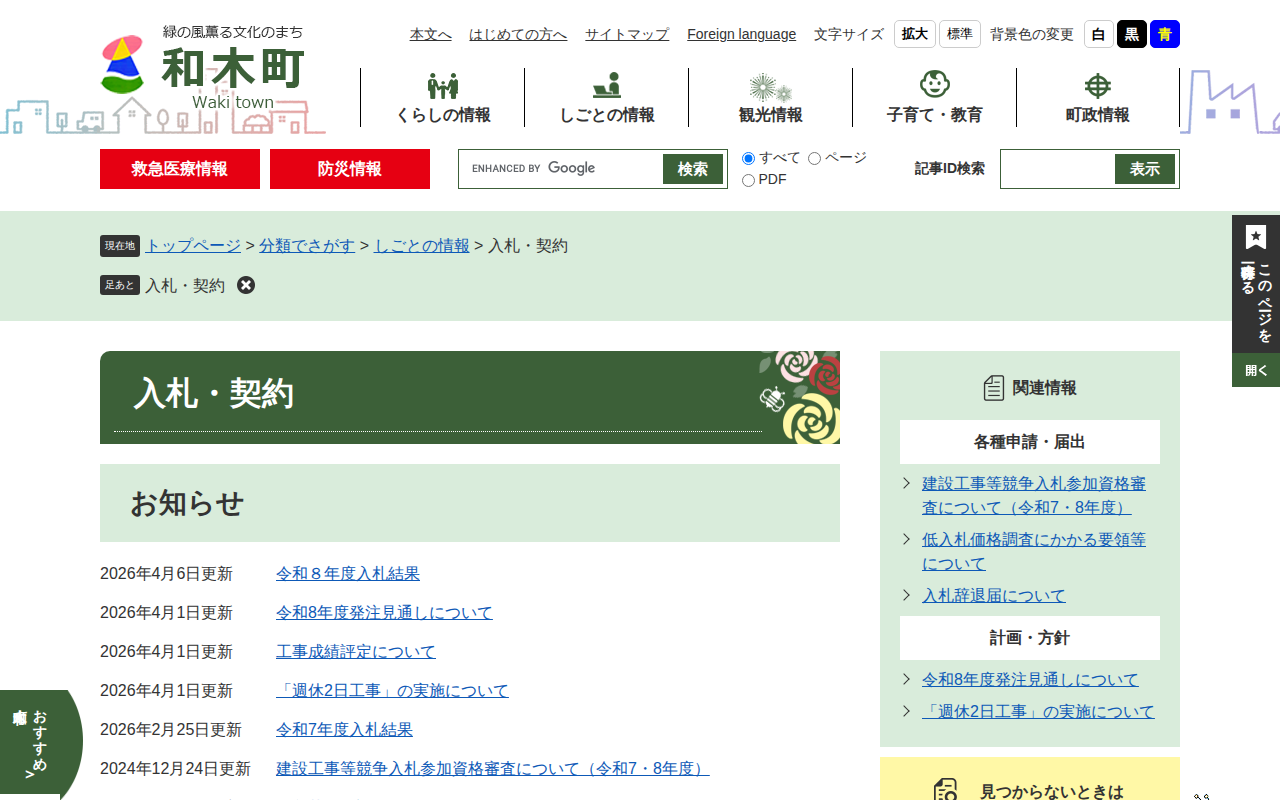Click the red 救急医療情報 button
This screenshot has height=800, width=1280.
tap(180, 169)
